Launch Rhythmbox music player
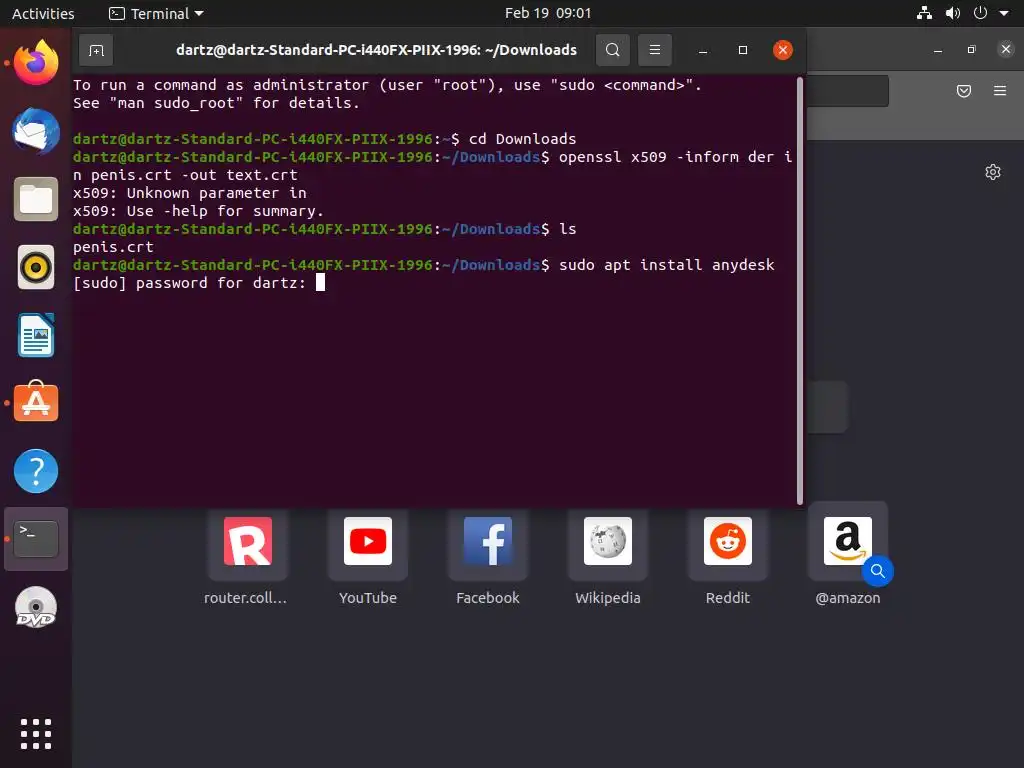Viewport: 1024px width, 768px height. 36,267
